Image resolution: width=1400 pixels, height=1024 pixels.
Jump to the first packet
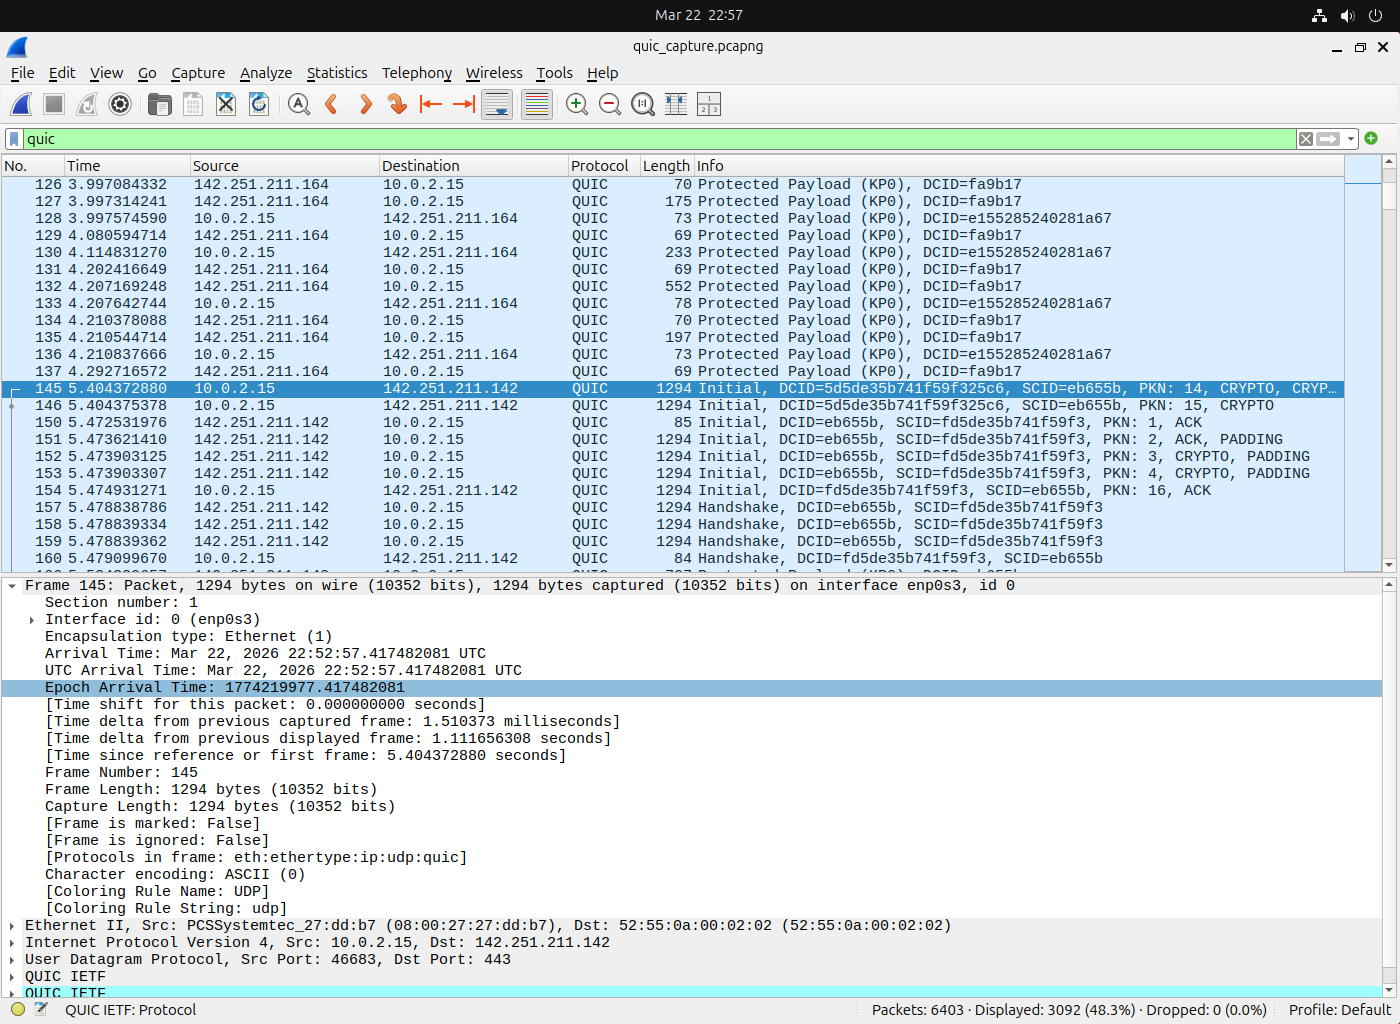click(x=431, y=104)
